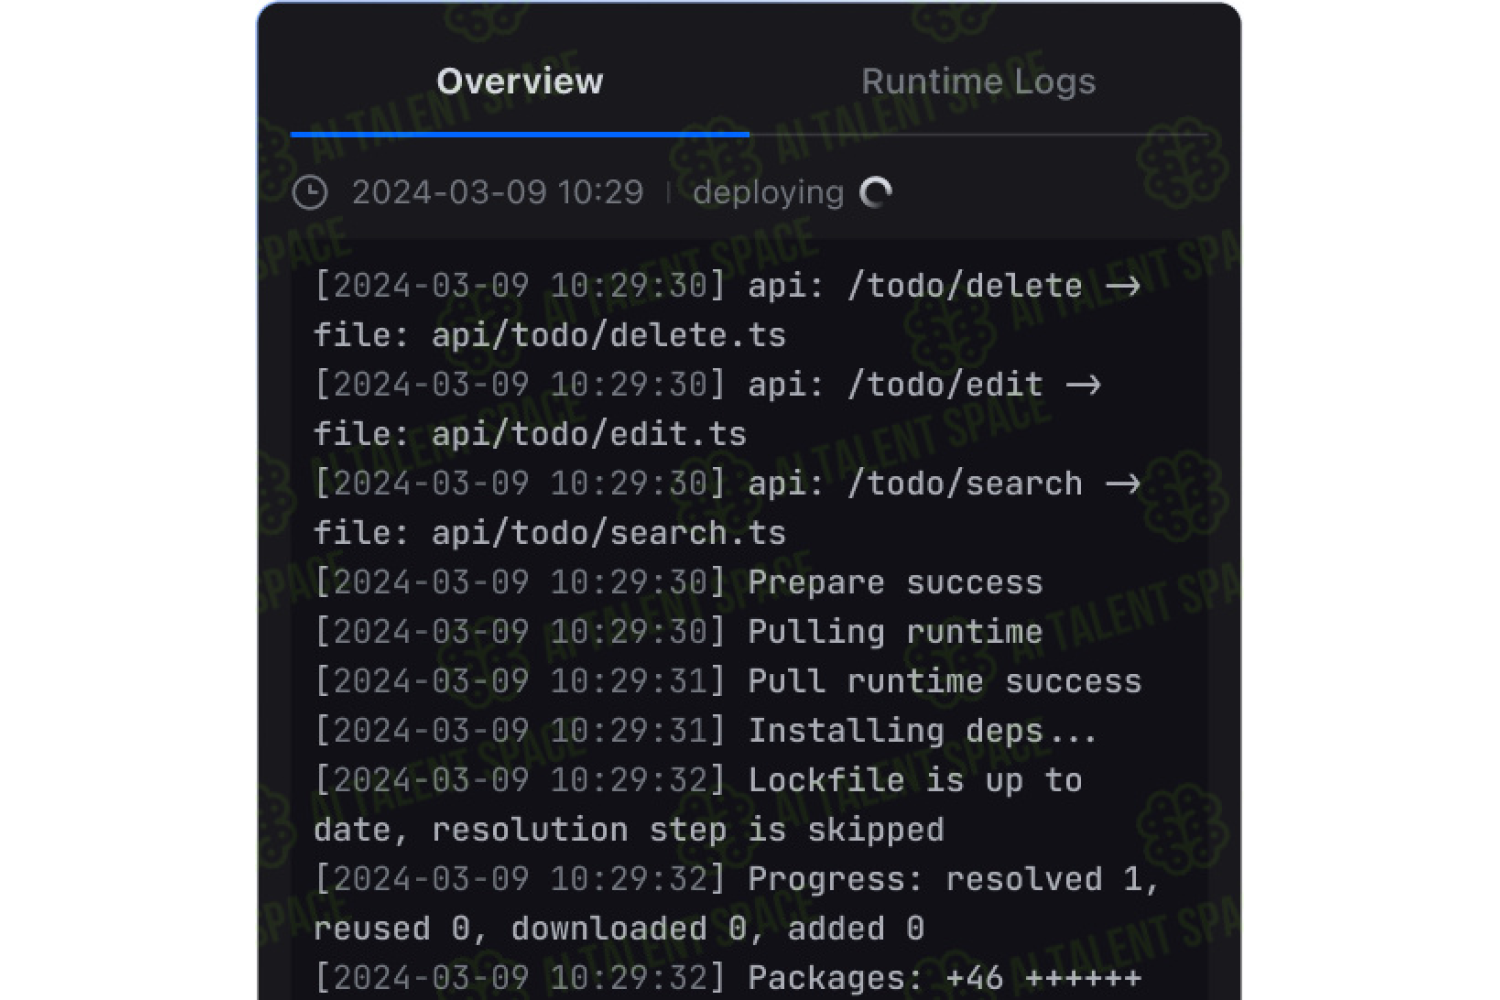The width and height of the screenshot is (1500, 1000).
Task: Open the Runtime Logs tab
Action: (978, 81)
